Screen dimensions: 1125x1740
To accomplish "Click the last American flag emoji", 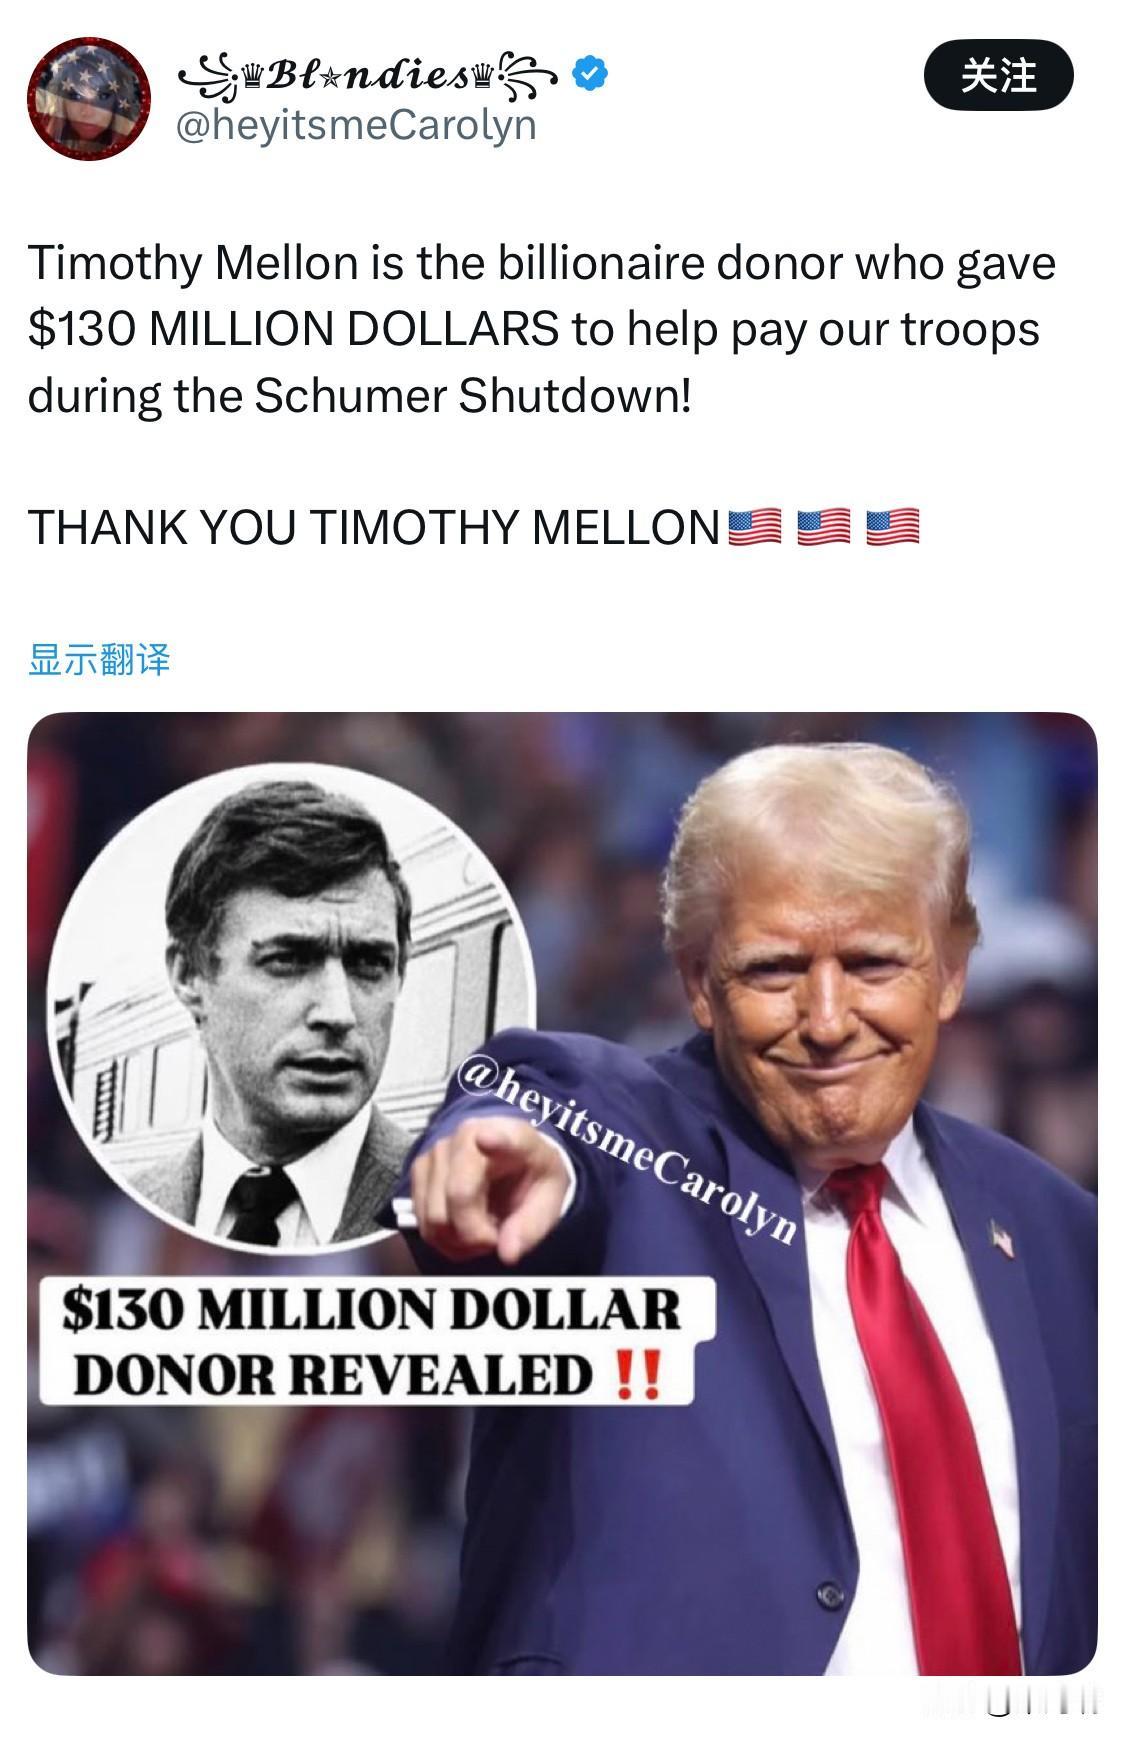I will click(892, 527).
